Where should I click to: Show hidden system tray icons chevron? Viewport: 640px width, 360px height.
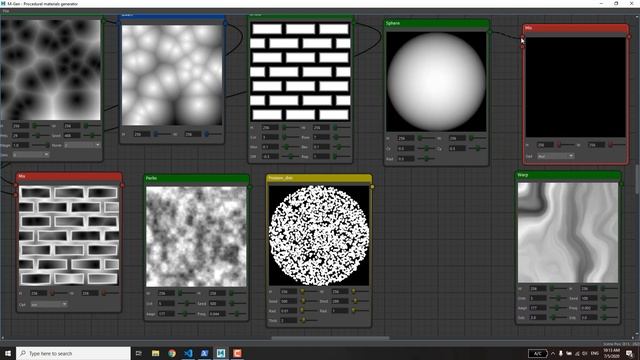pos(553,353)
